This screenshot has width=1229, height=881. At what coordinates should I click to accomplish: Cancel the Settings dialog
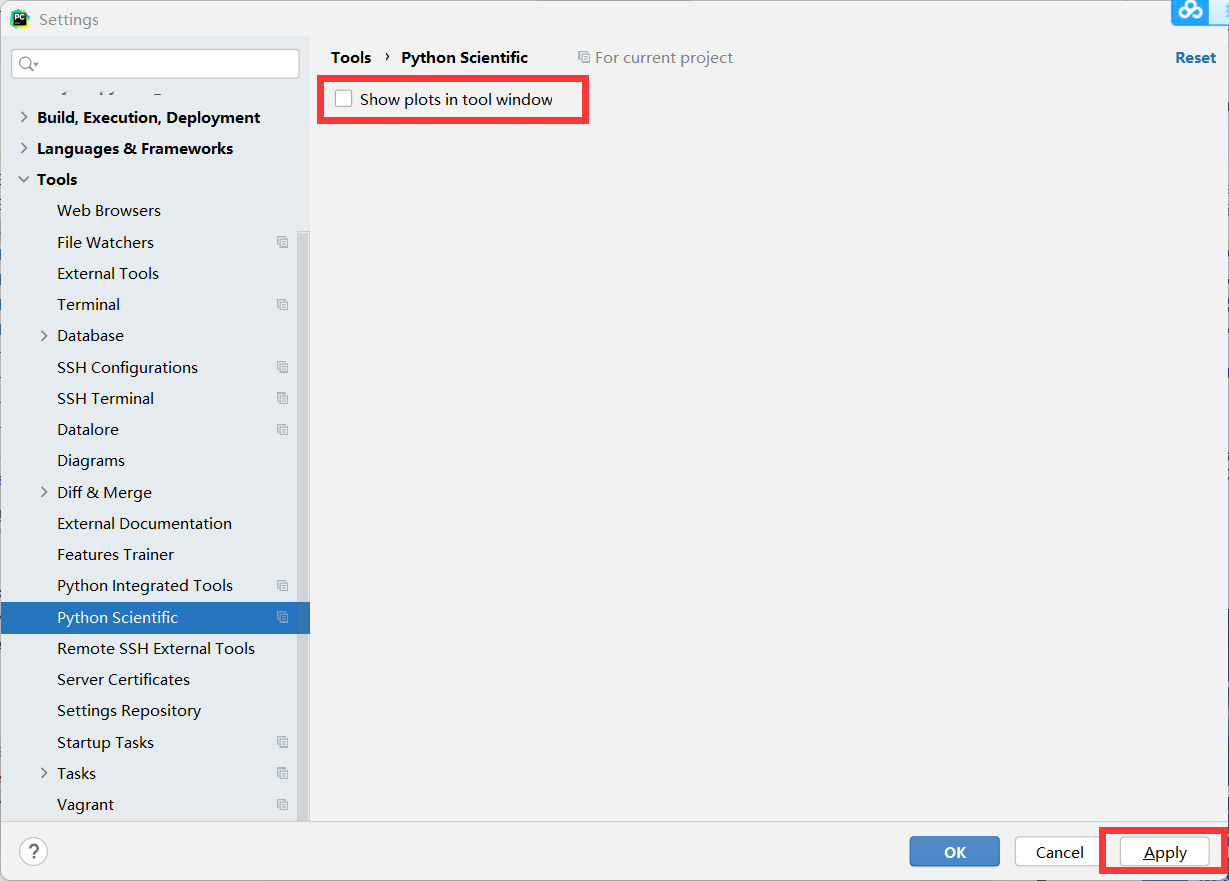1059,852
